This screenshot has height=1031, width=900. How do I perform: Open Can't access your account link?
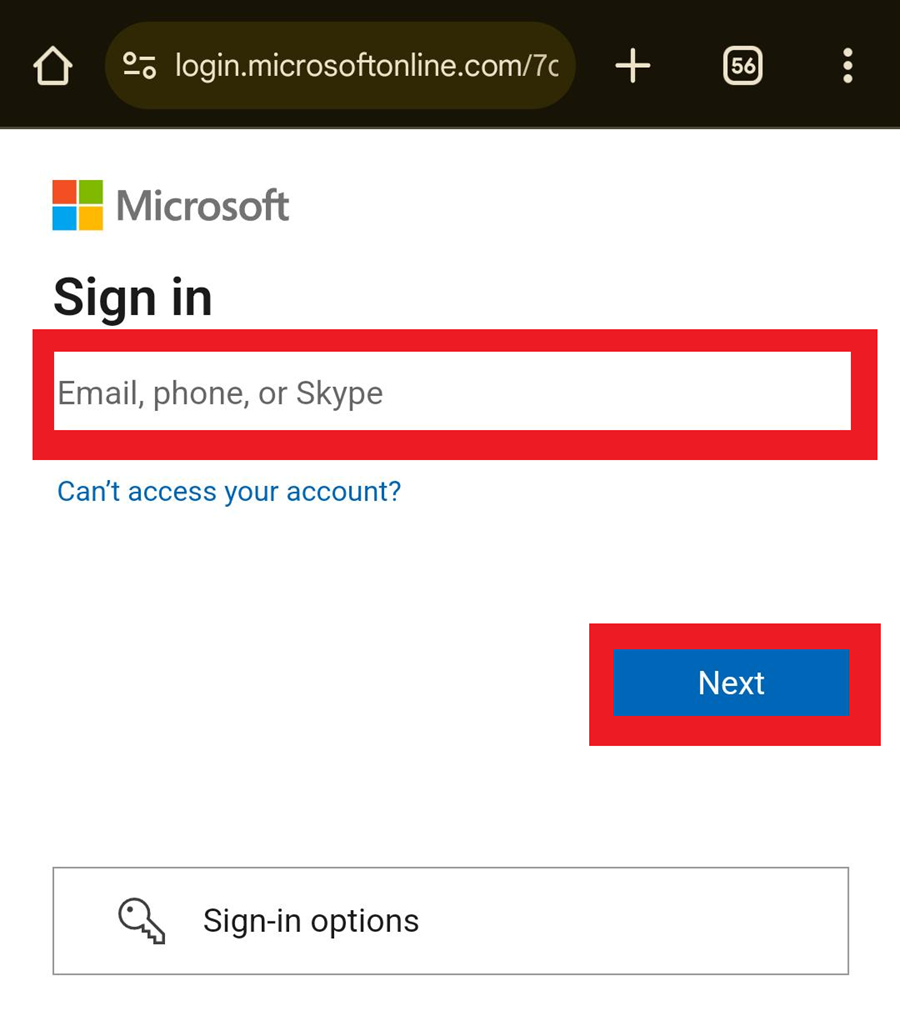[229, 491]
